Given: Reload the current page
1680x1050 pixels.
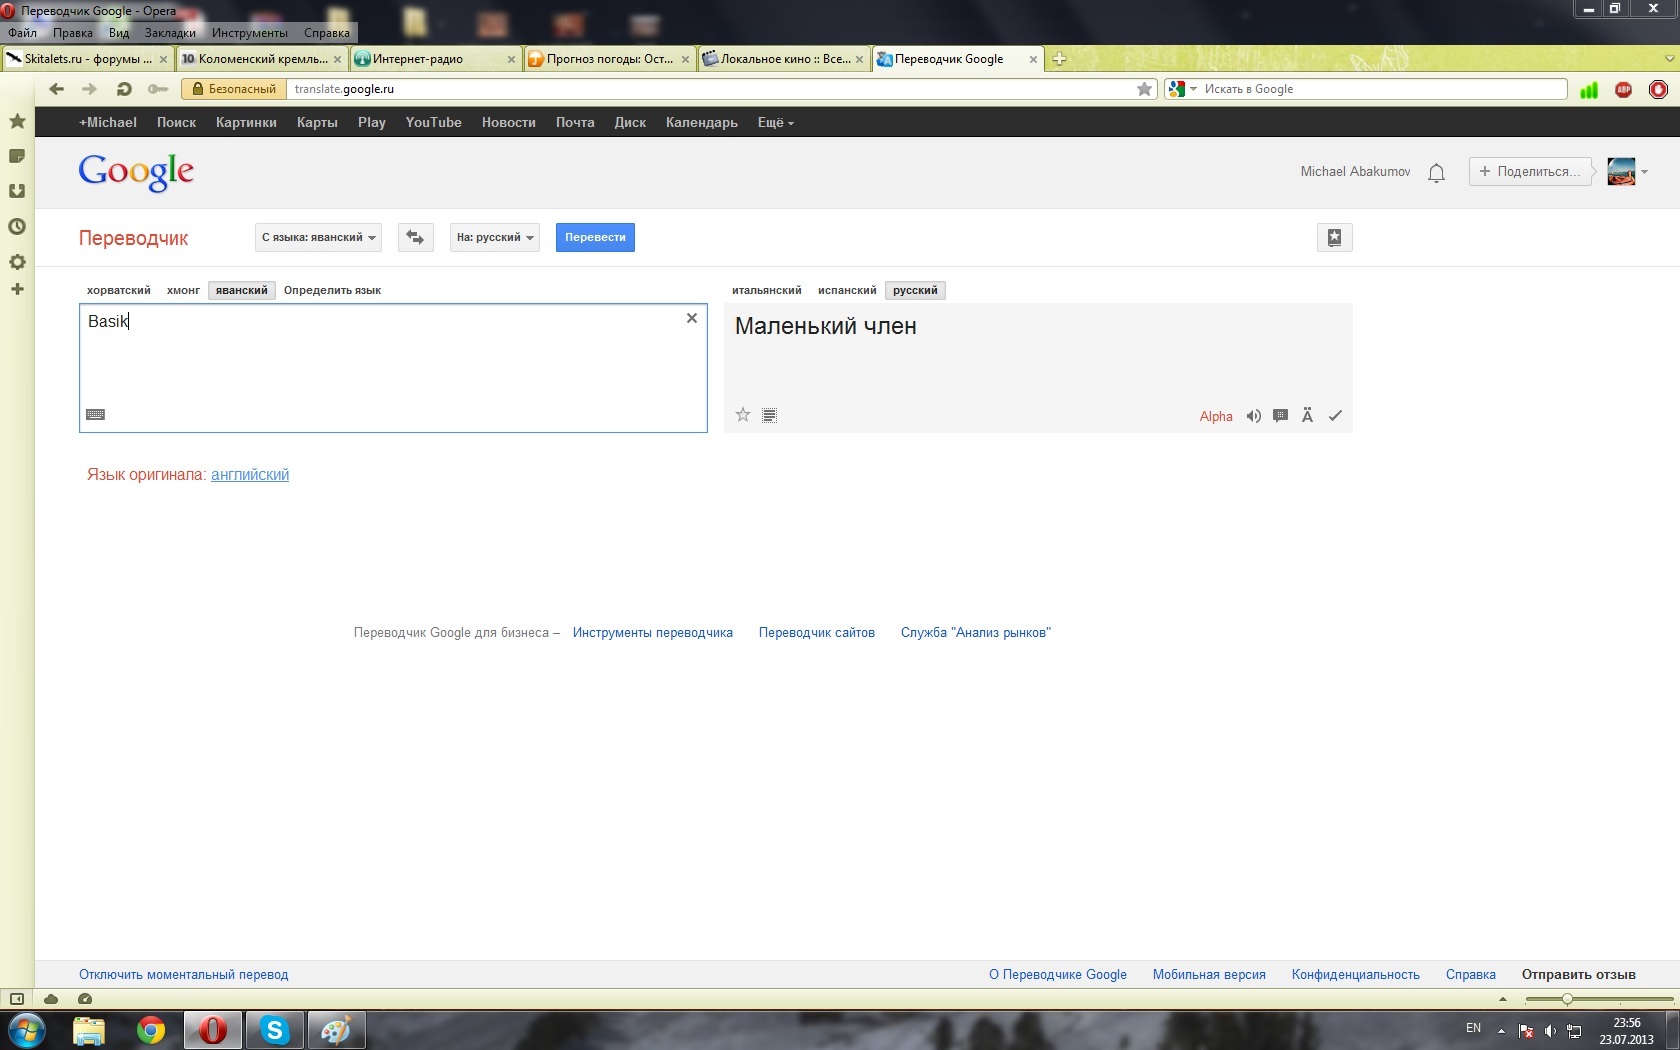Looking at the screenshot, I should tap(124, 89).
